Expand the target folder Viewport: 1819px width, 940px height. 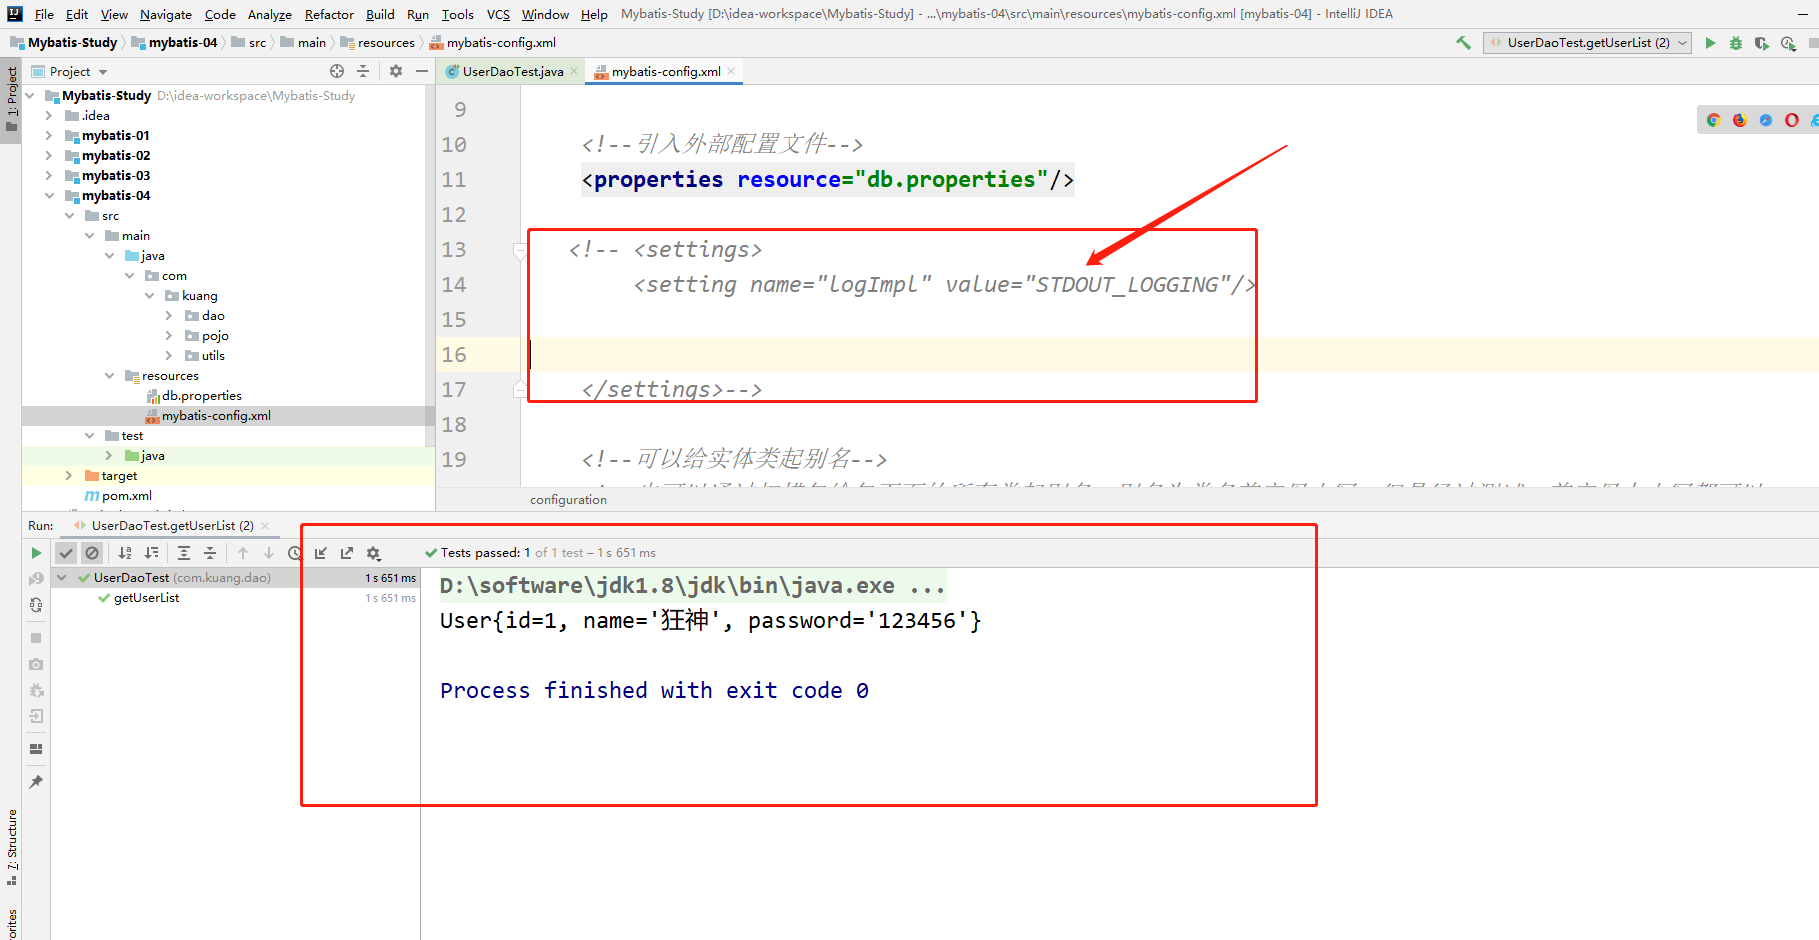click(69, 476)
